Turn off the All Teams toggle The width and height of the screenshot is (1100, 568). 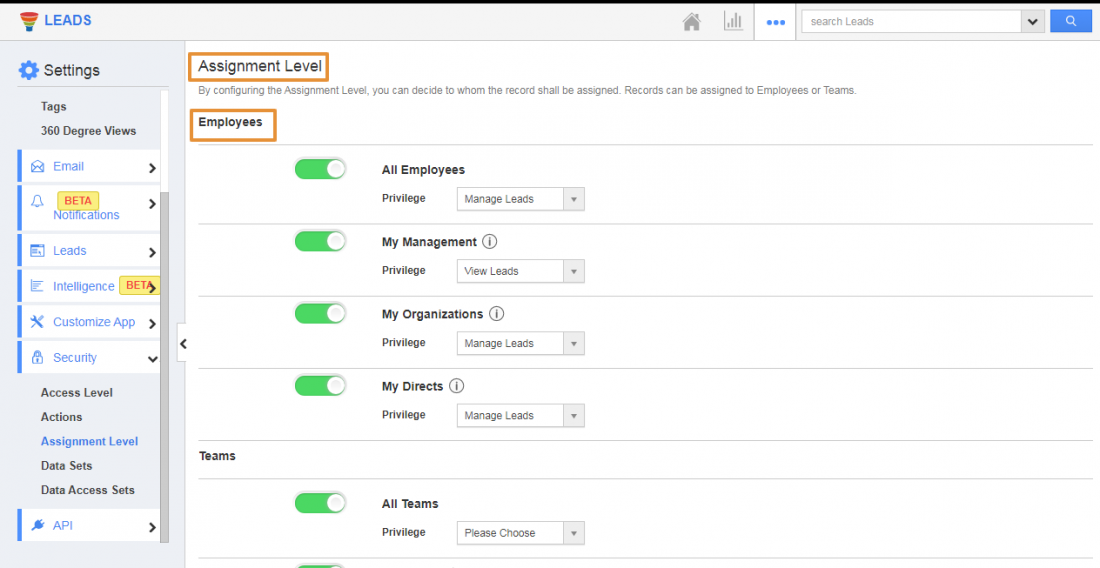pyautogui.click(x=320, y=503)
